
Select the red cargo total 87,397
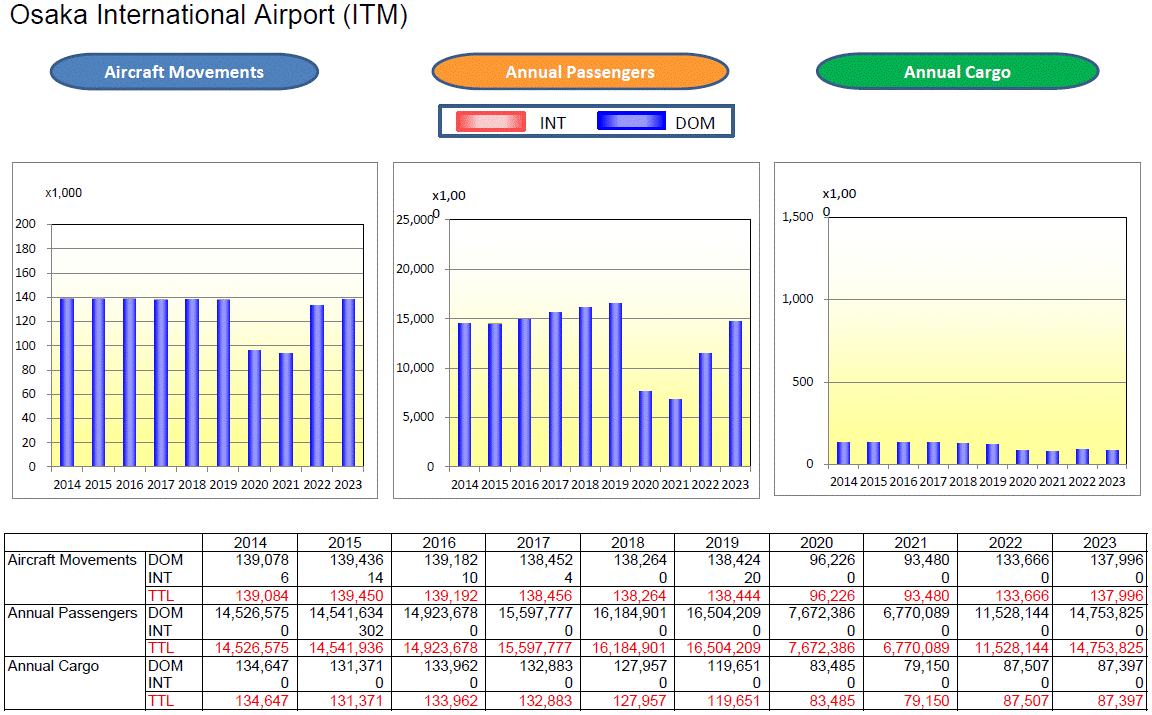click(x=1120, y=701)
